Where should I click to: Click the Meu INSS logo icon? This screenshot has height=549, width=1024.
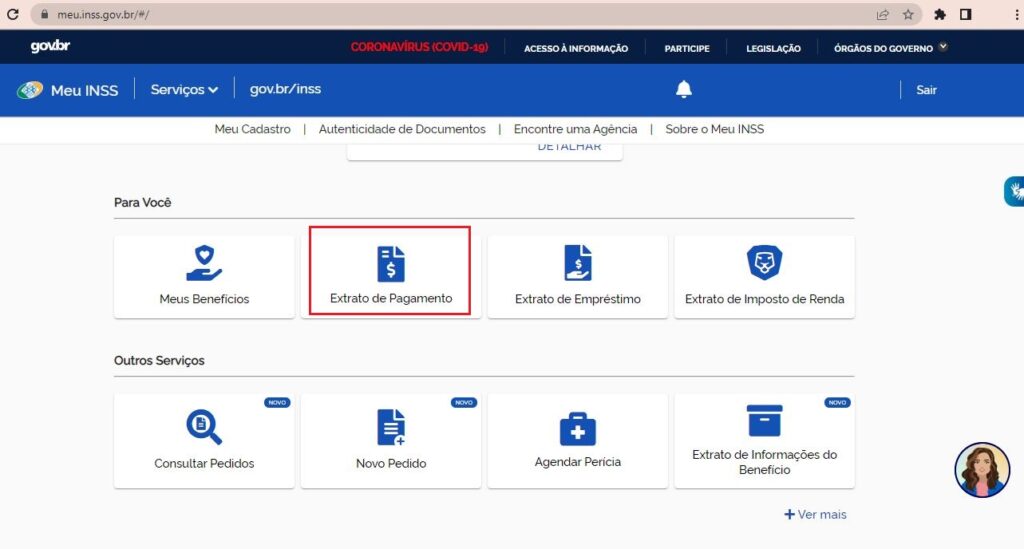pos(30,90)
